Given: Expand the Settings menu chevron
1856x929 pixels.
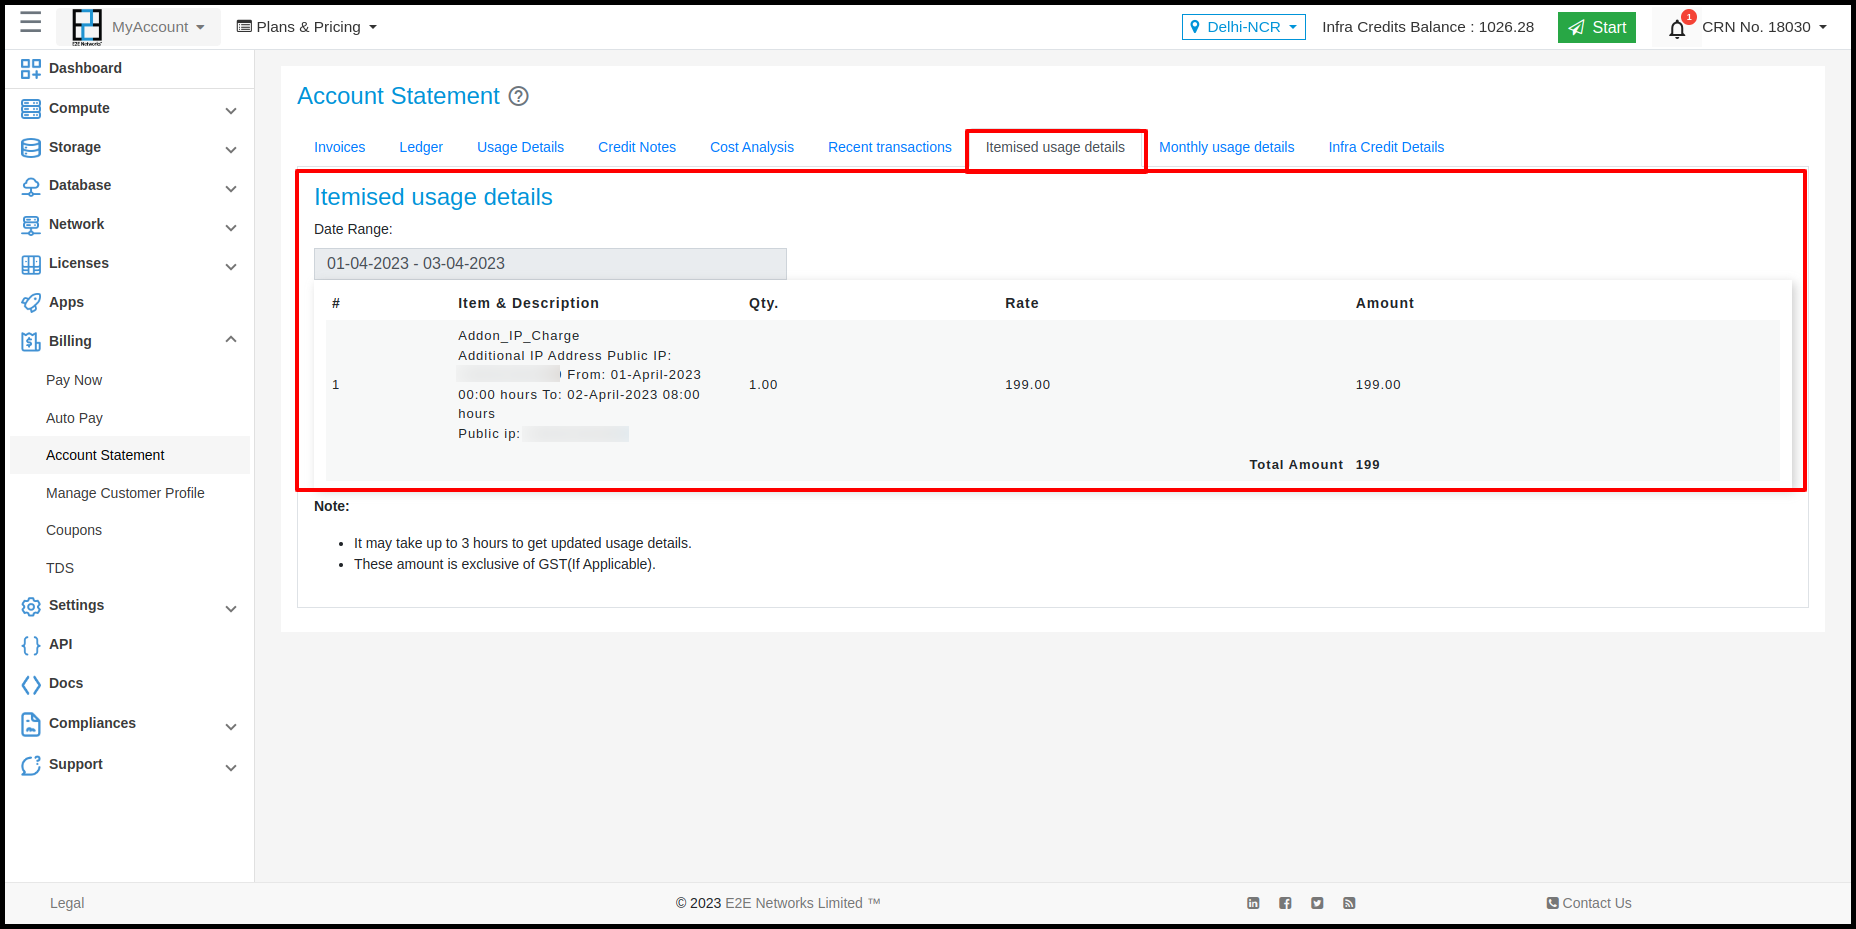Looking at the screenshot, I should pyautogui.click(x=231, y=609).
